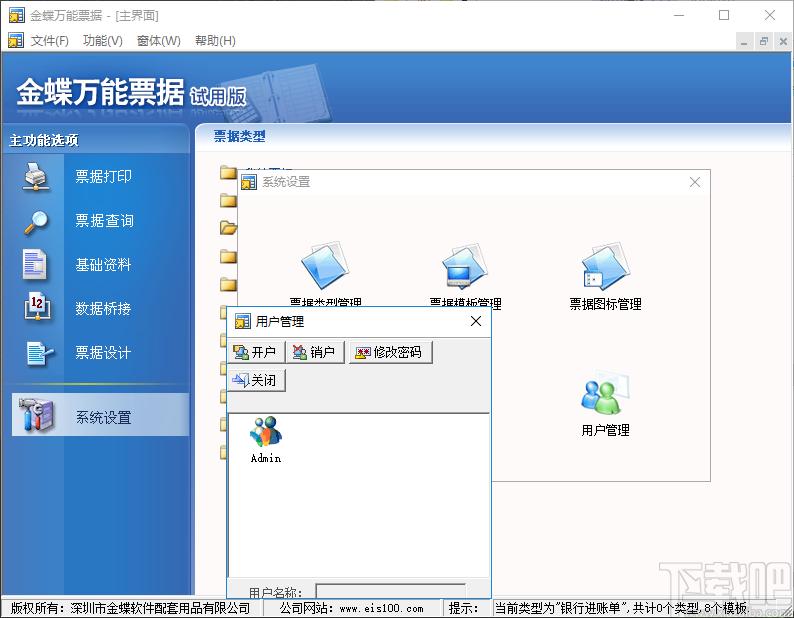Open the 功能(V) menu
794x618 pixels.
click(x=103, y=41)
